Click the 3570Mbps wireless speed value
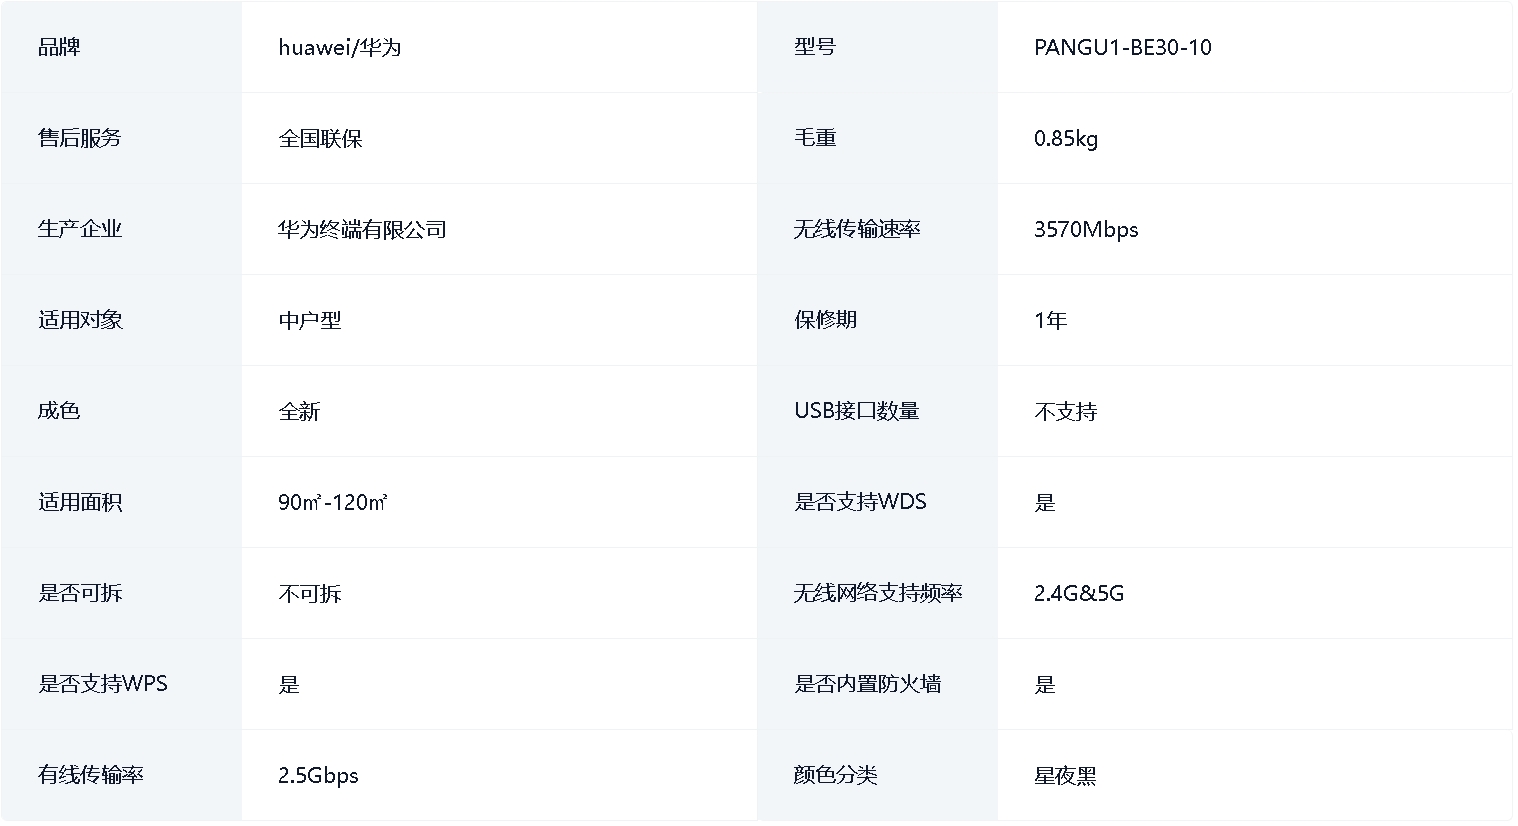1518x826 pixels. (1085, 230)
